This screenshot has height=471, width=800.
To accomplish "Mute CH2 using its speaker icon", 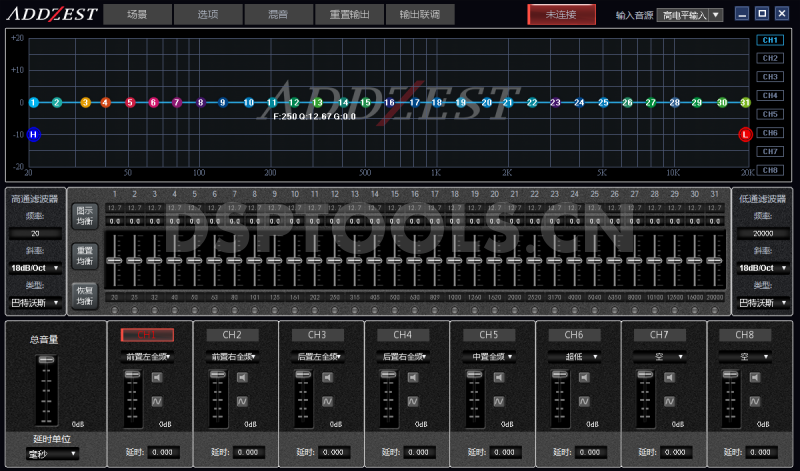I will 242,377.
